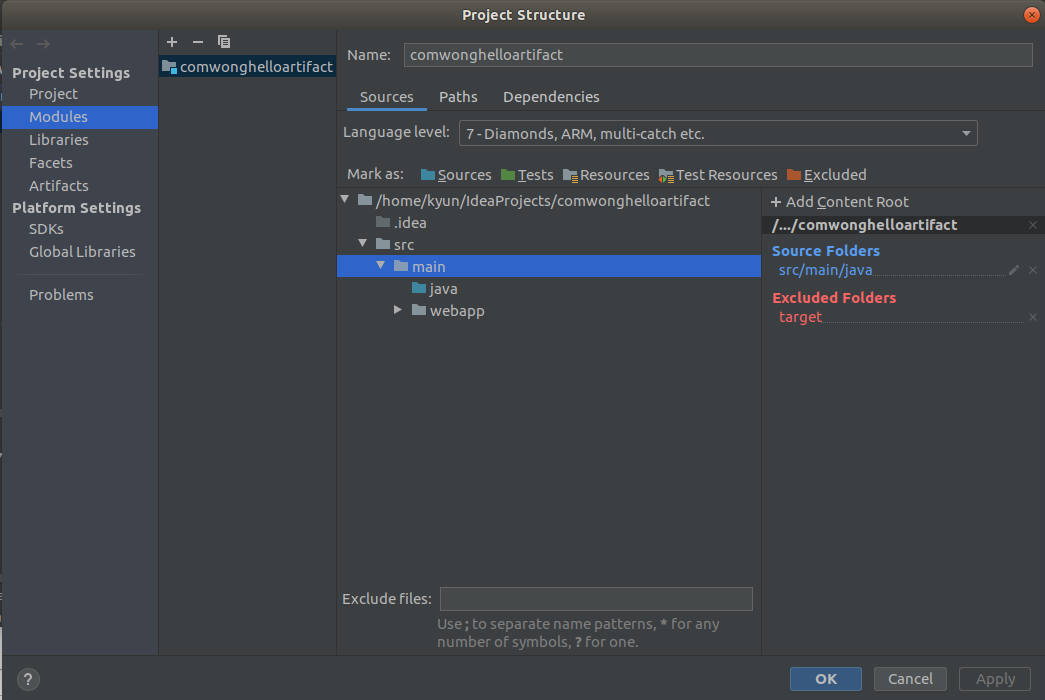Mark folder as Excluded
This screenshot has width=1045, height=700.
coord(826,175)
